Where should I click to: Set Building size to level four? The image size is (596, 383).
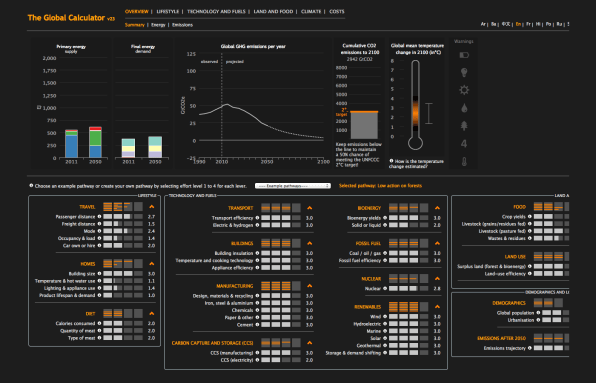pyautogui.click(x=138, y=274)
